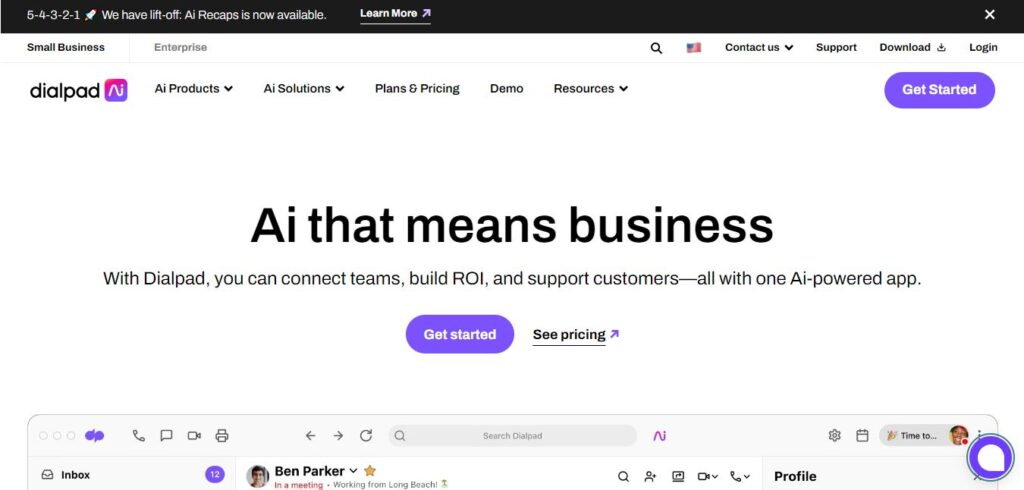The height and width of the screenshot is (490, 1024).
Task: Click the video camera icon in app toolbar
Action: click(x=194, y=436)
